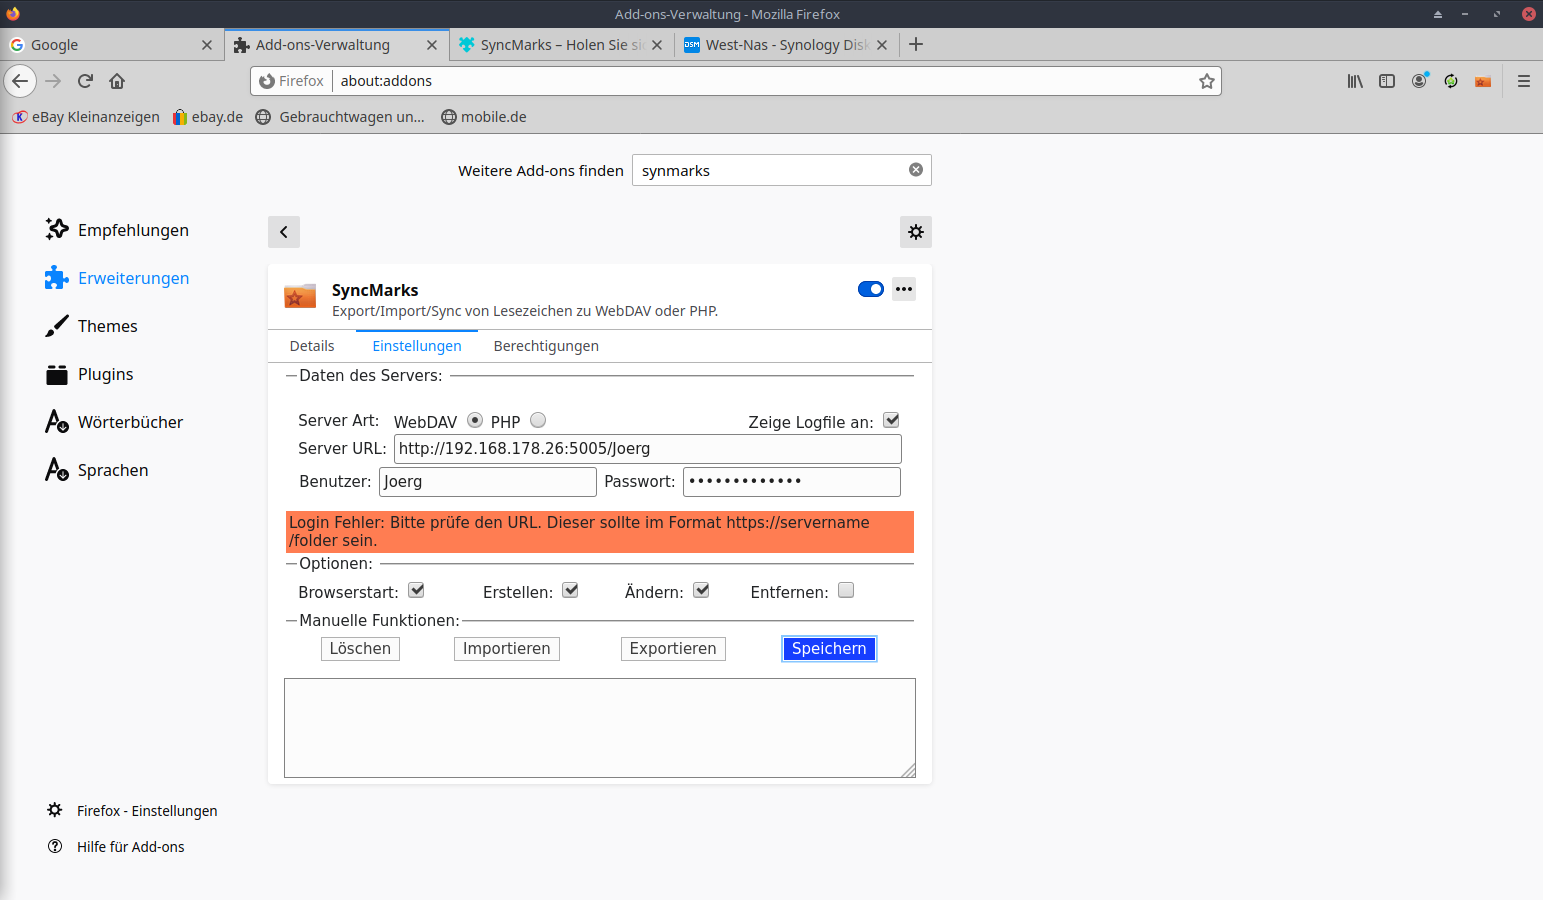
Task: Bookmark this page with the star icon
Action: (1207, 81)
